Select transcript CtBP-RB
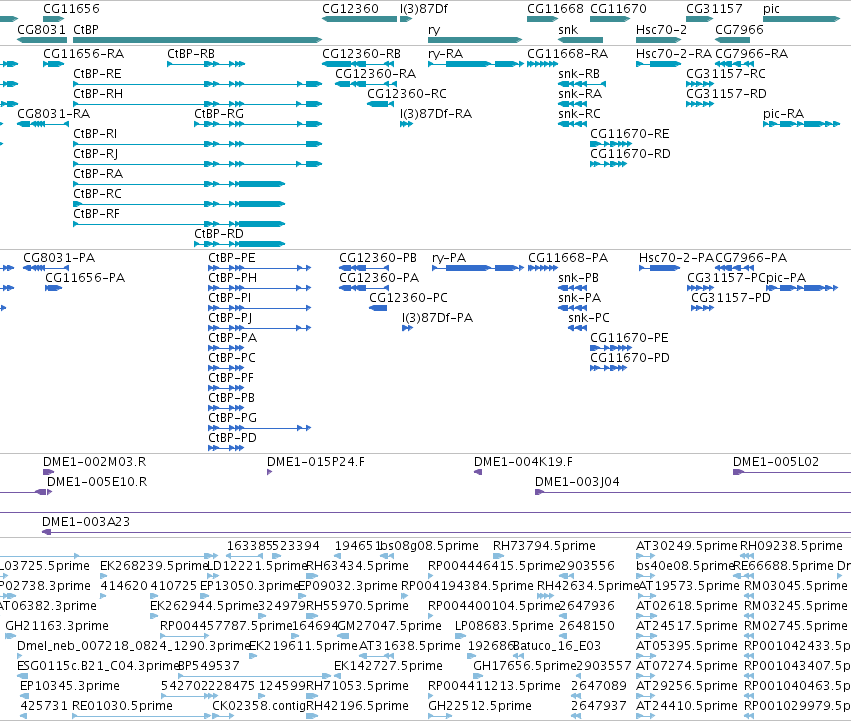Screen dimensions: 851x721 (x=206, y=64)
